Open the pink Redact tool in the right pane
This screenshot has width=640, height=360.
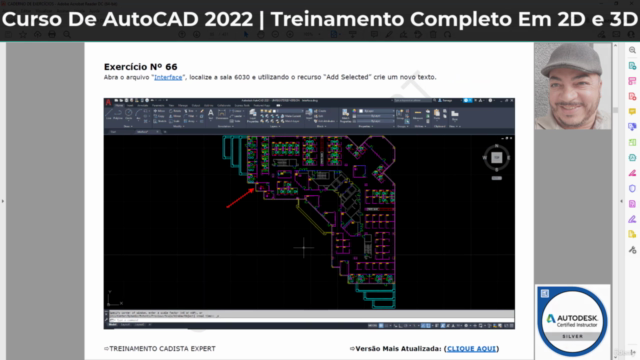coord(632,173)
